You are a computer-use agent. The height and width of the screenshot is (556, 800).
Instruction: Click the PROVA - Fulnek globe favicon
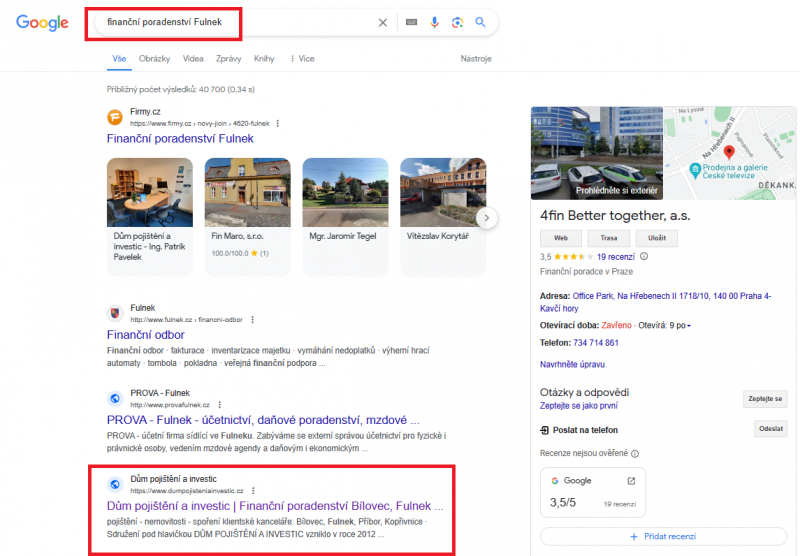click(115, 398)
